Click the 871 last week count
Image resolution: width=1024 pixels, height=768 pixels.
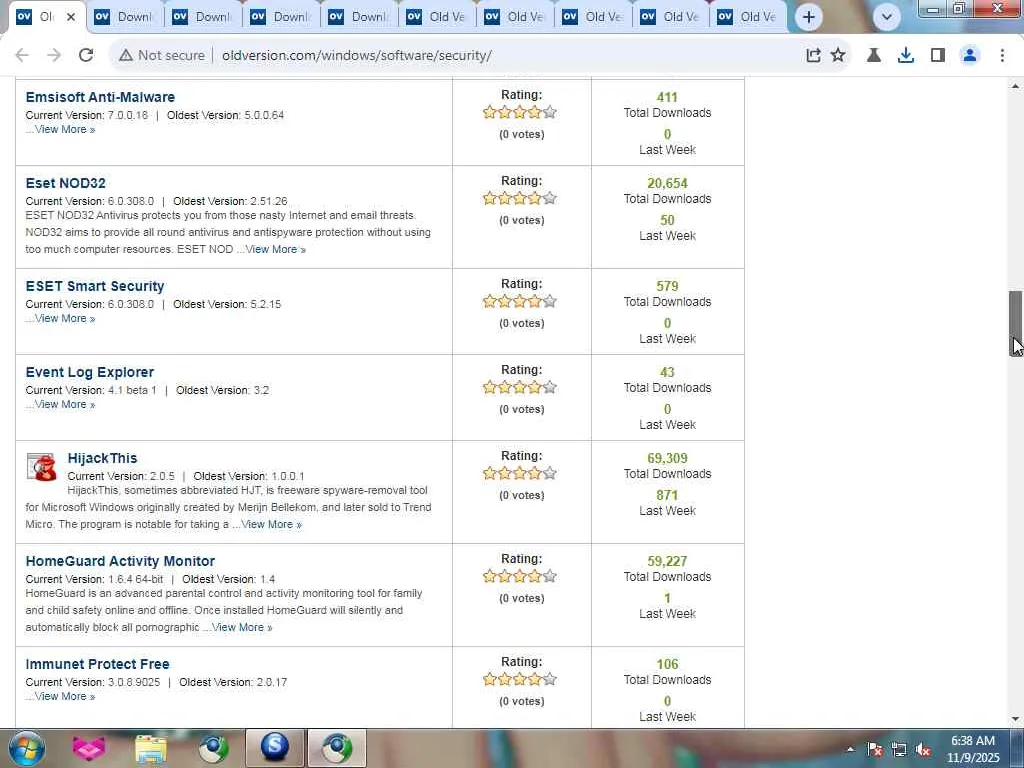(x=667, y=496)
